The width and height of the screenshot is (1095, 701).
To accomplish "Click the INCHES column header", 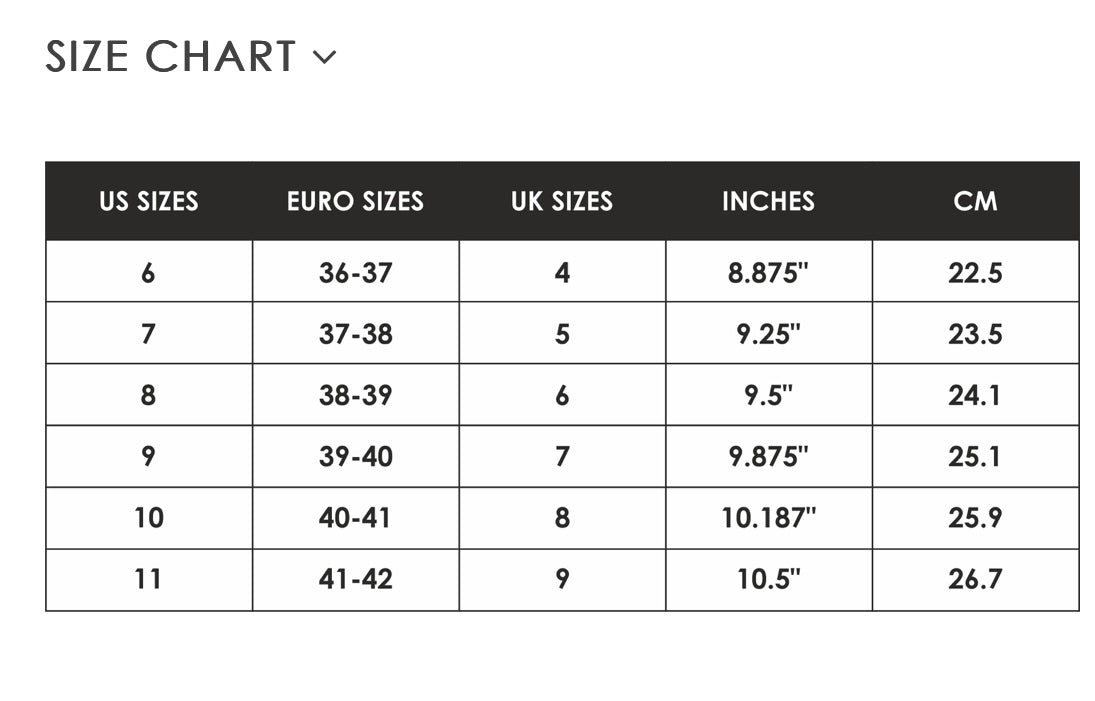I will pyautogui.click(x=768, y=201).
